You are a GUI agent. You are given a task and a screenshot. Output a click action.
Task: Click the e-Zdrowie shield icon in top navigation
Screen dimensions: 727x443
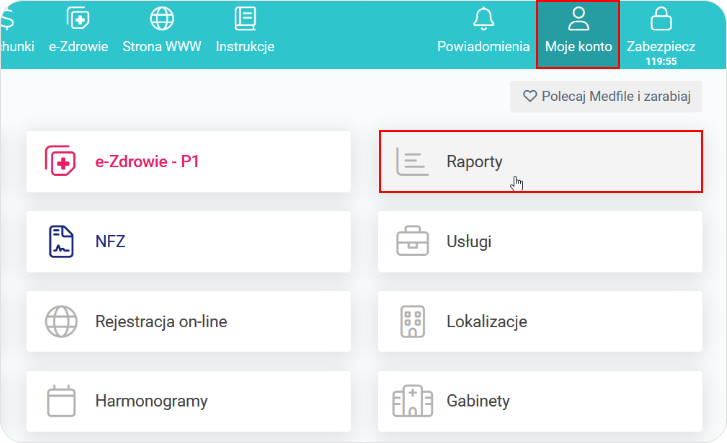click(78, 19)
